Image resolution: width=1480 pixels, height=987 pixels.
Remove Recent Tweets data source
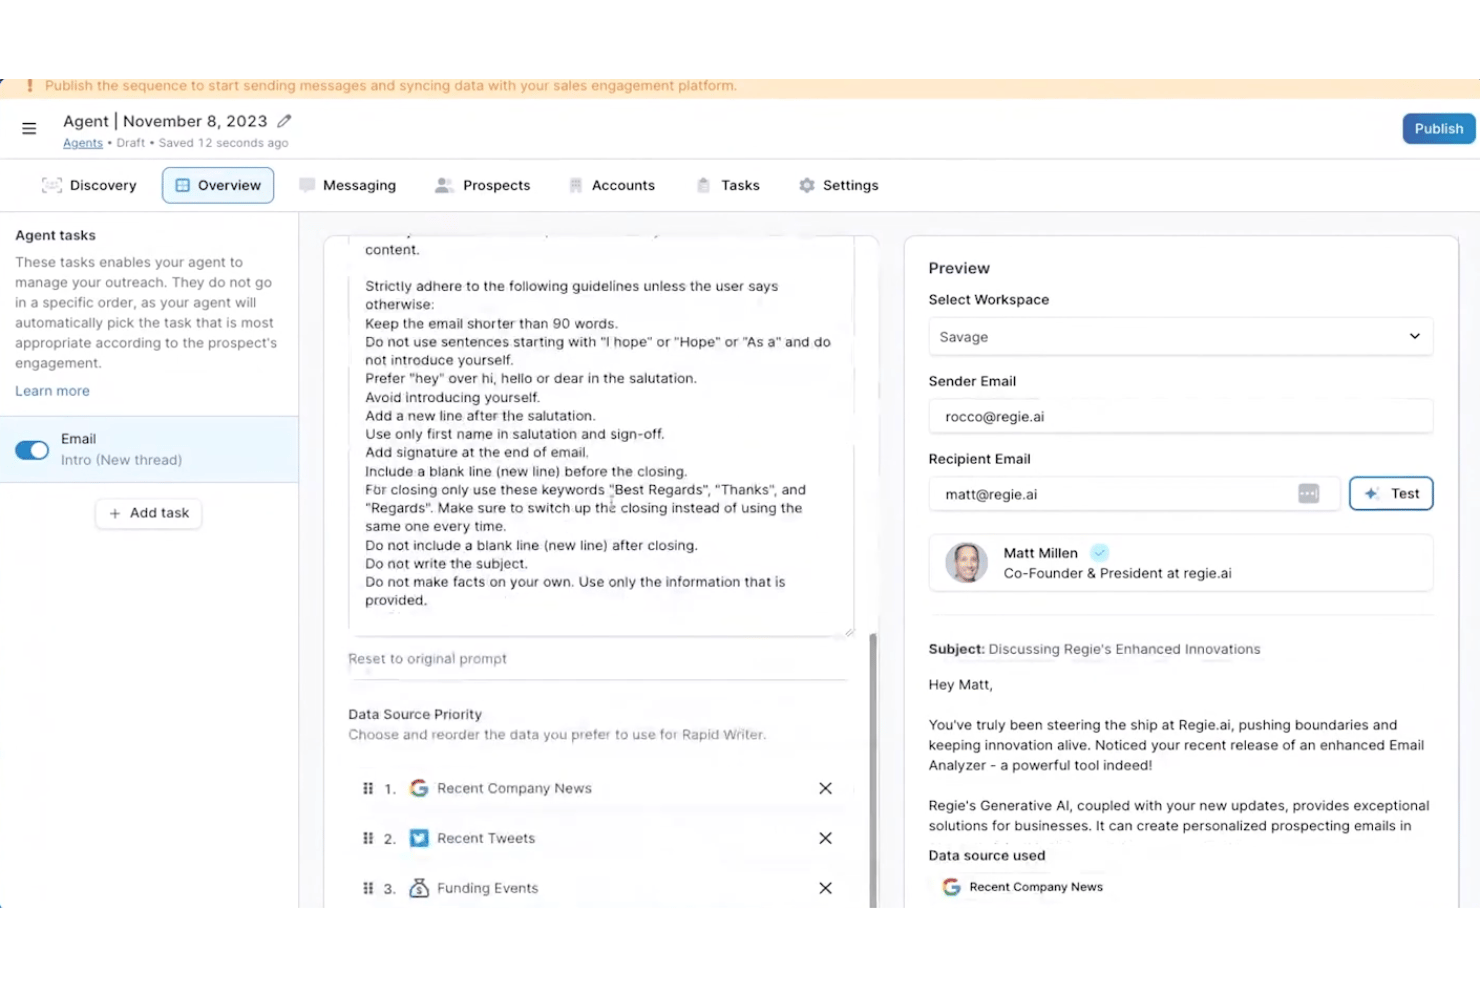click(x=825, y=838)
